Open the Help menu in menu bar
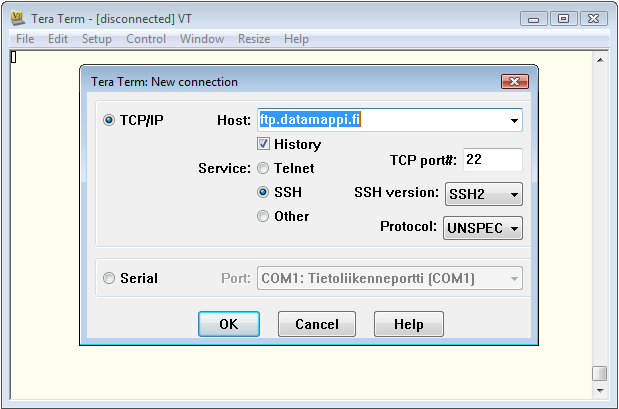The image size is (619, 409). click(296, 39)
